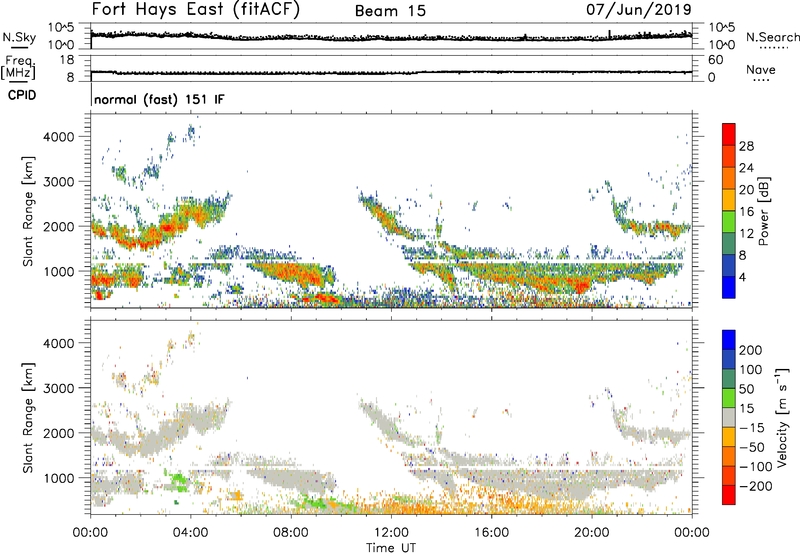Click the 'Slant Range [km]' label of power panel
The height and width of the screenshot is (554, 800).
point(28,211)
